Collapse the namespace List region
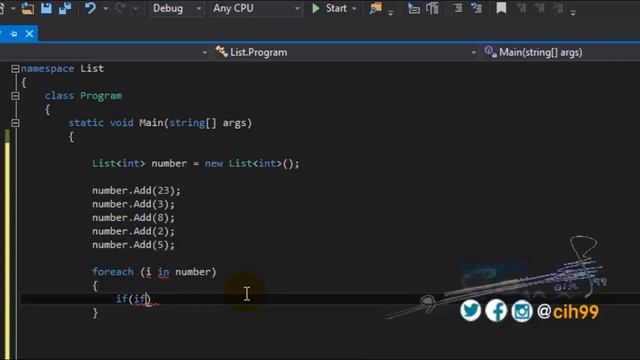Screen dimensions: 640x360 click(x=15, y=69)
